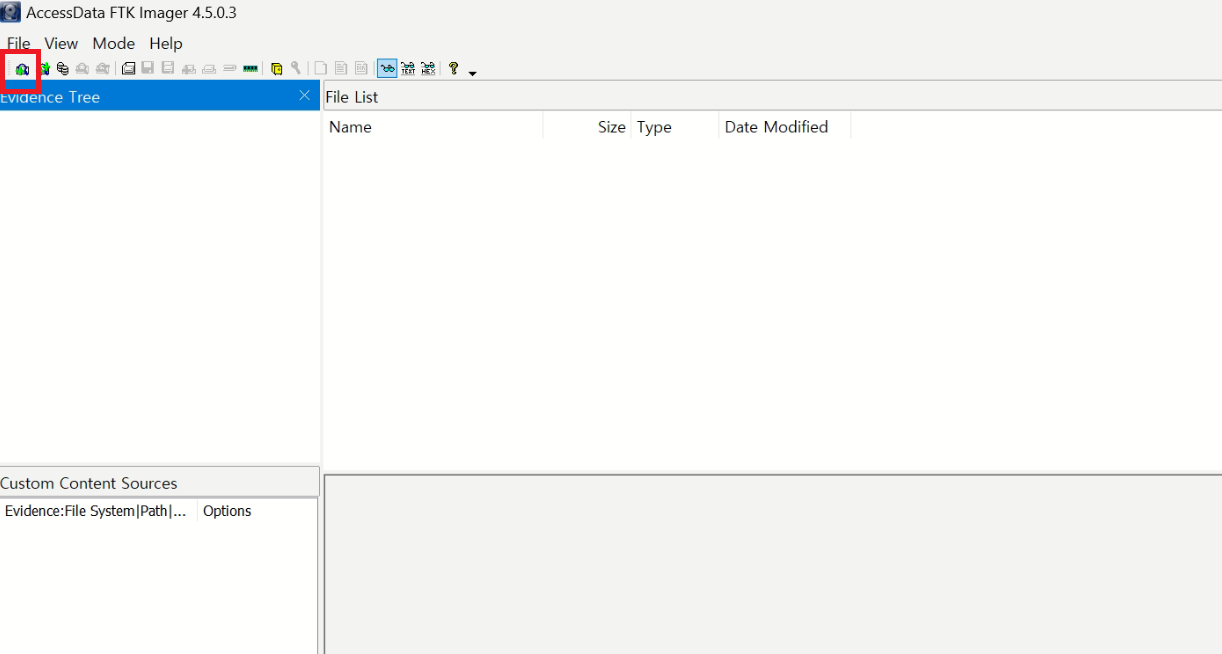Click Add All Attached Devices icon
Image resolution: width=1222 pixels, height=654 pixels.
pyautogui.click(x=44, y=69)
